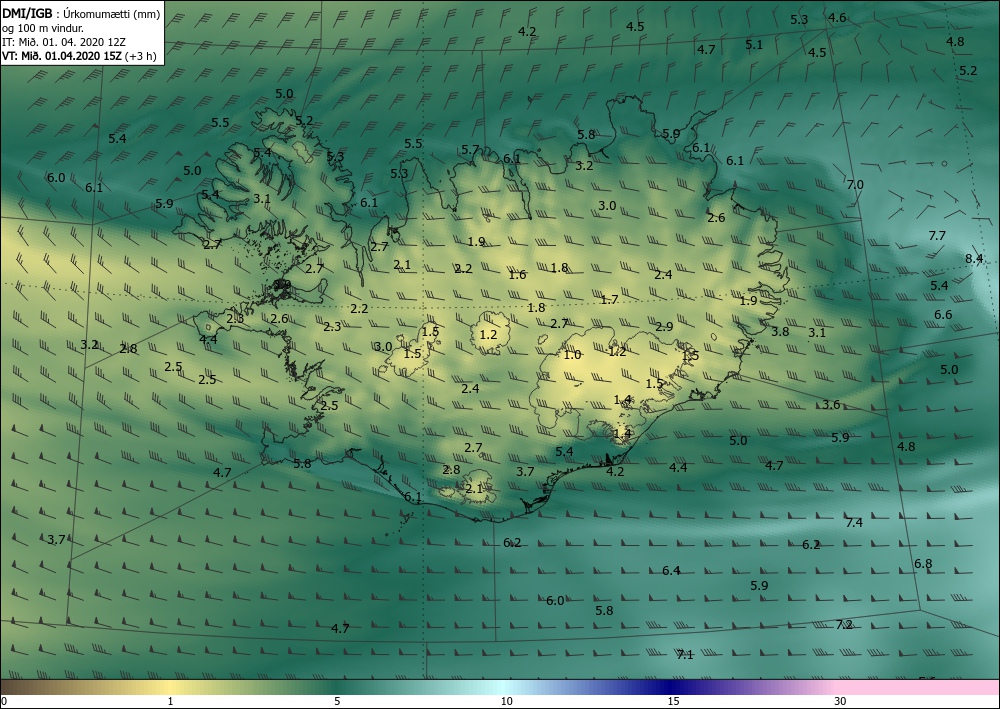This screenshot has width=1000, height=709.
Task: Click the 'DMI/IGB : Úrkomumætti (mm)' title line
Action: tap(81, 13)
